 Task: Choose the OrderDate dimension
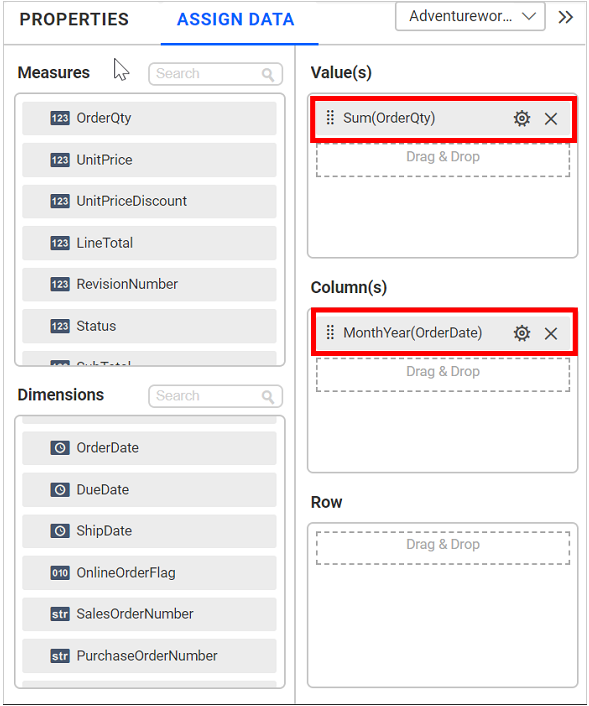coord(149,448)
